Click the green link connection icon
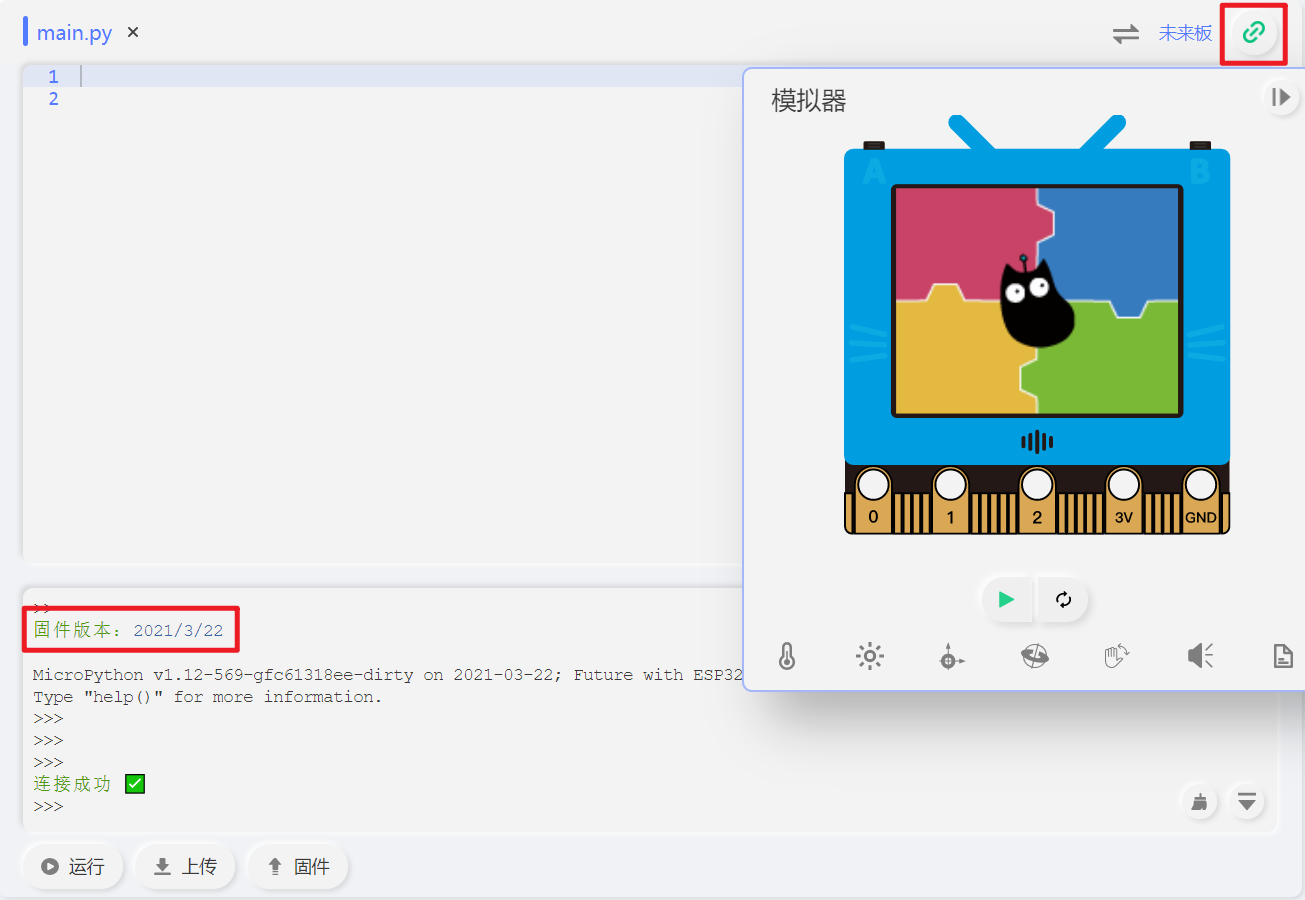 pos(1253,32)
